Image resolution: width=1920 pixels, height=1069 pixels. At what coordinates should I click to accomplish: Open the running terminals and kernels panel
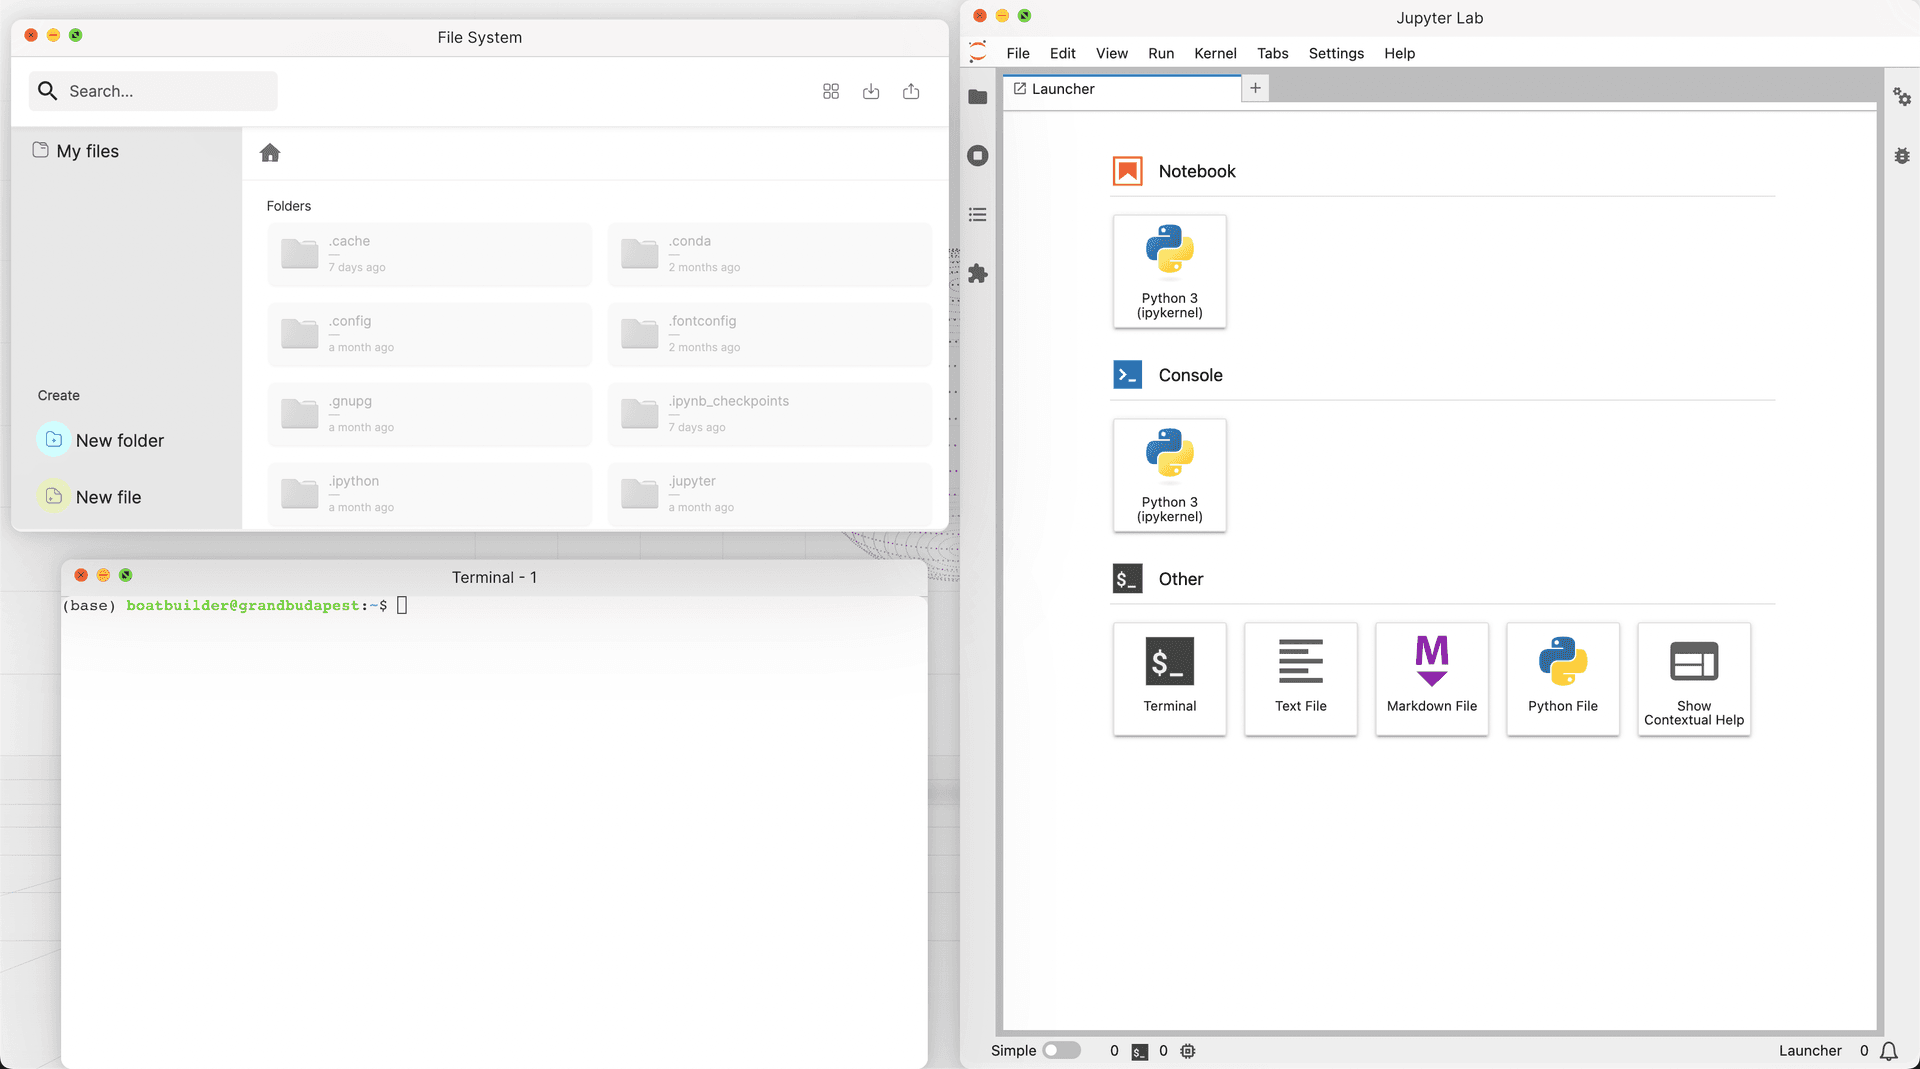tap(978, 156)
